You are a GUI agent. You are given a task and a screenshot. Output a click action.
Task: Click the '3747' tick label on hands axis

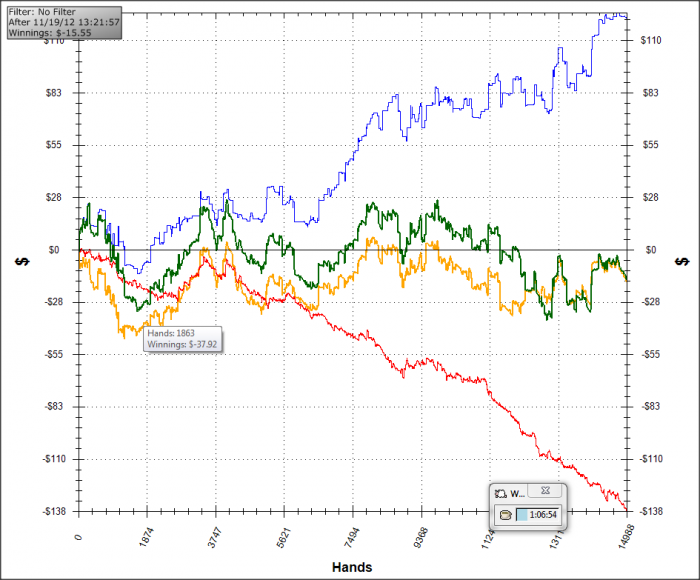(x=215, y=538)
